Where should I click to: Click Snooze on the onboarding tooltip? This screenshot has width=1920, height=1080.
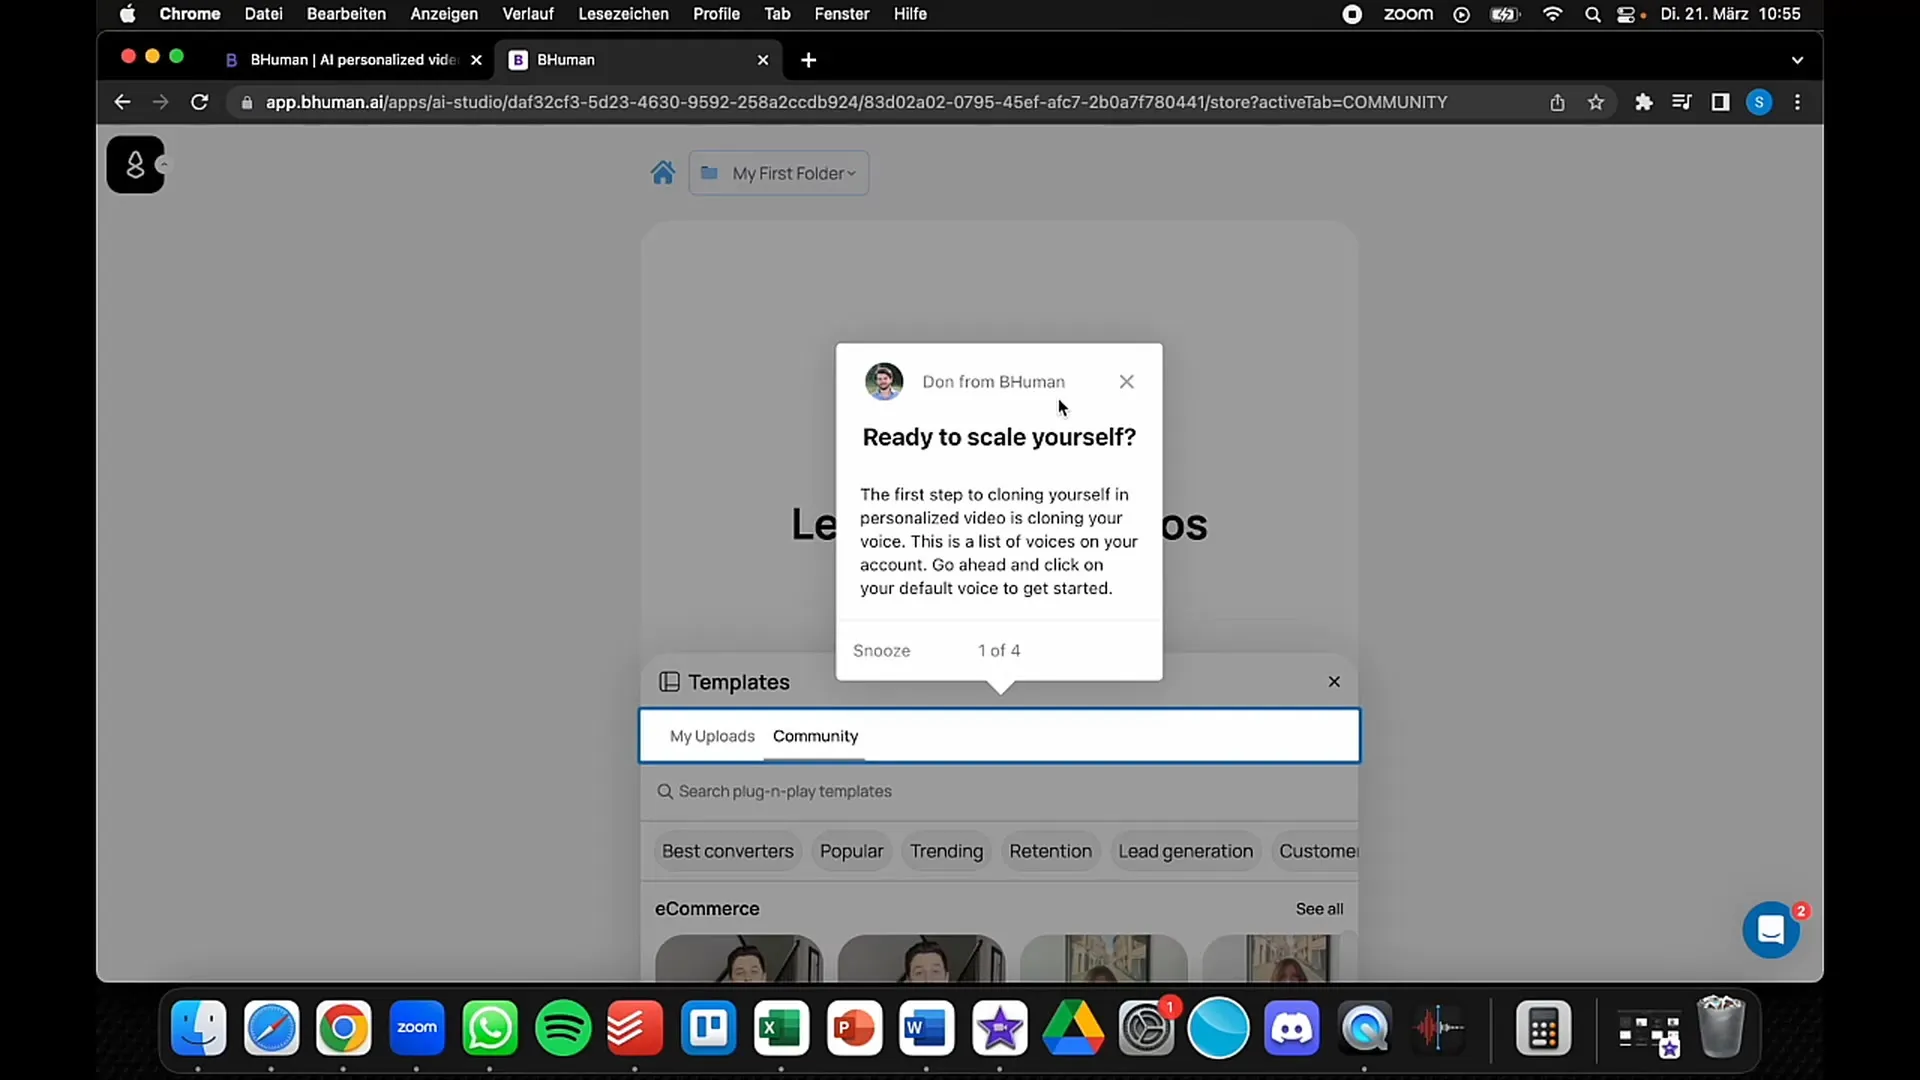click(x=884, y=649)
